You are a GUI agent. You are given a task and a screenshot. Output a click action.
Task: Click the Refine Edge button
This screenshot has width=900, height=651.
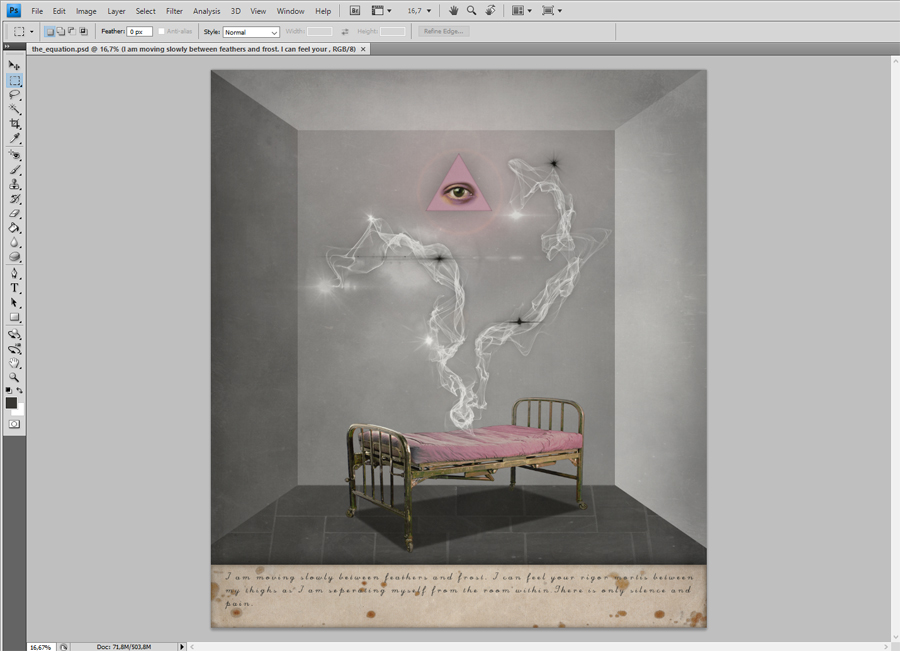[444, 32]
